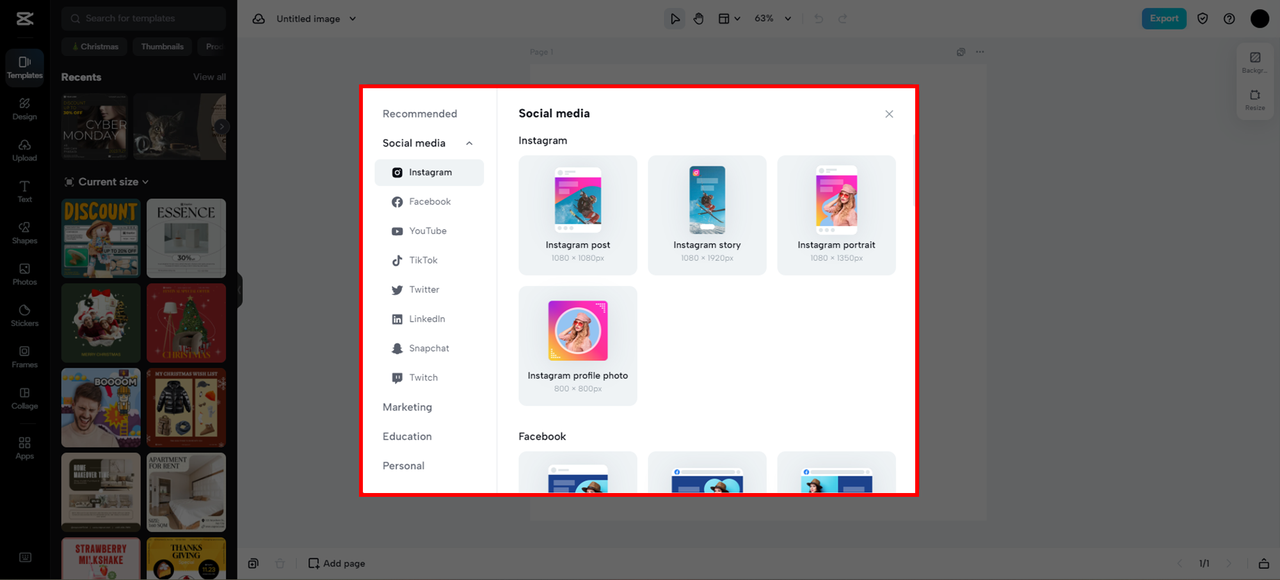Open the help question mark icon
1280x580 pixels.
tap(1229, 19)
